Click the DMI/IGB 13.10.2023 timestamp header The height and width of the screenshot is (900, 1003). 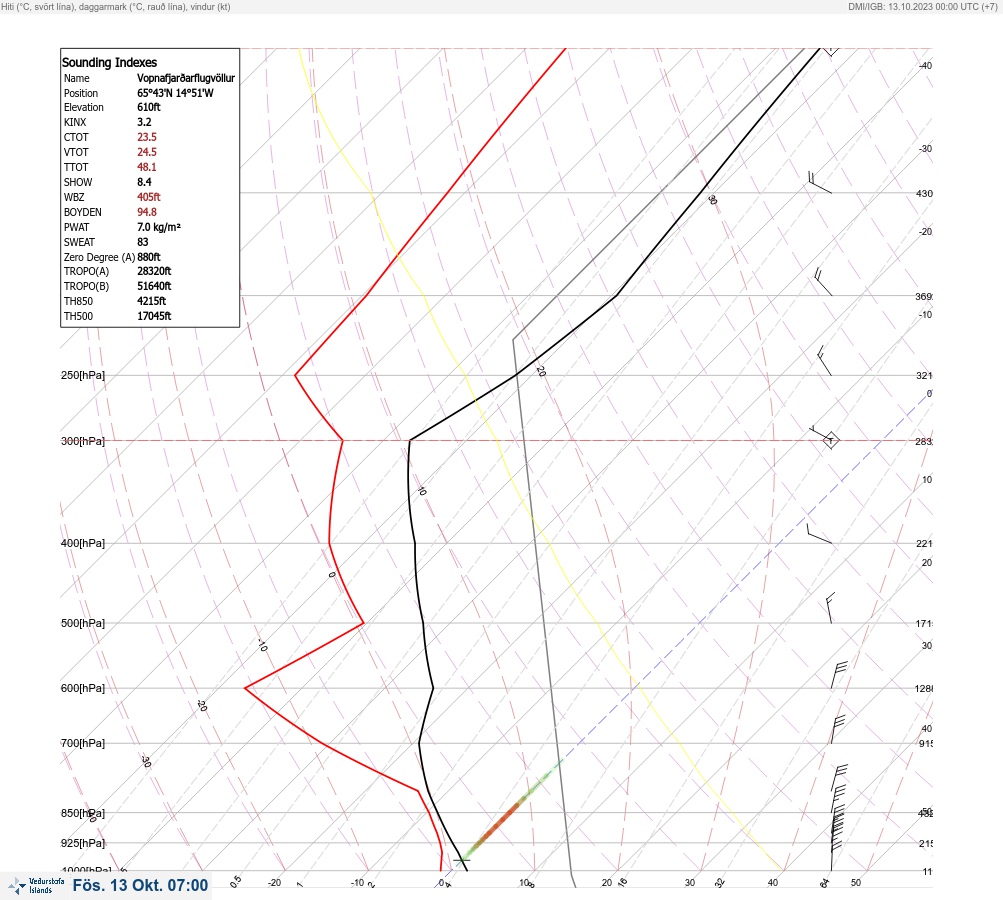[922, 6]
